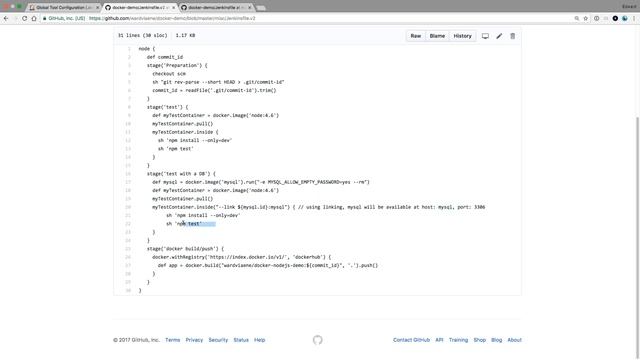
Task: Click code line "stage('docker build/push') {"
Action: coord(185,249)
